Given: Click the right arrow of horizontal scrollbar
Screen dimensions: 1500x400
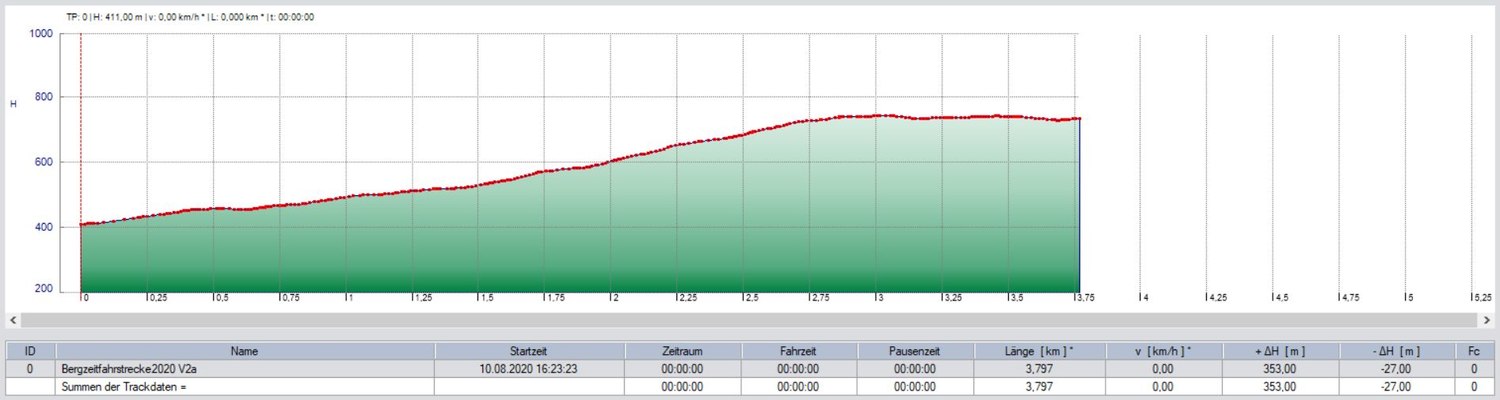Looking at the screenshot, I should (x=1488, y=320).
